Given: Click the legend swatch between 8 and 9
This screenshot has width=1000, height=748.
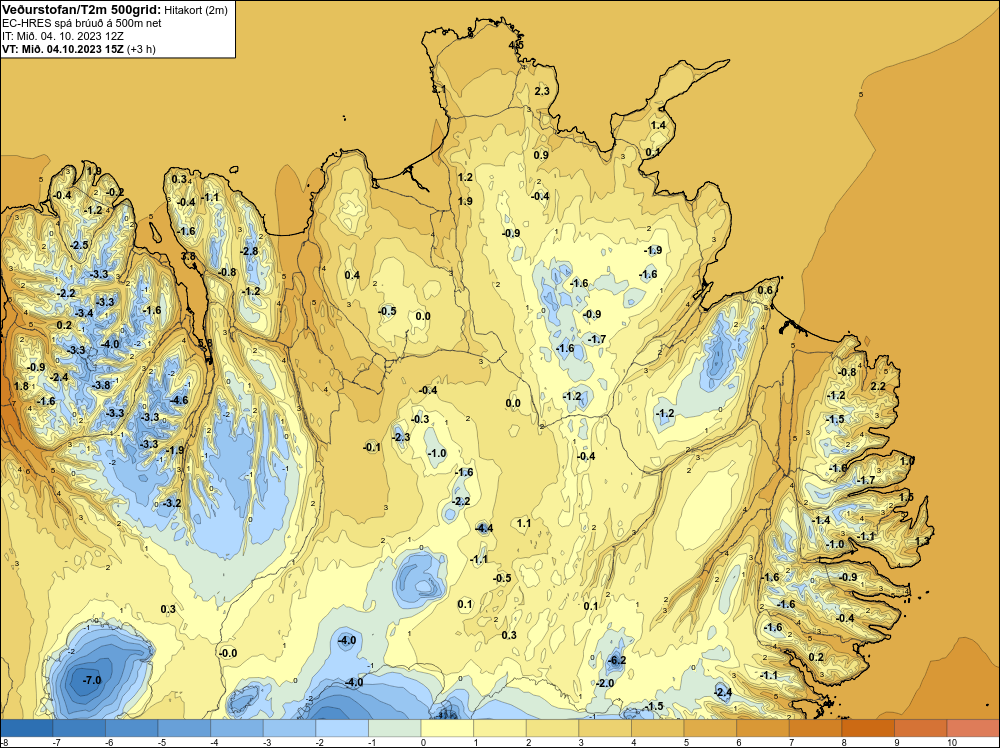Looking at the screenshot, I should click(868, 728).
